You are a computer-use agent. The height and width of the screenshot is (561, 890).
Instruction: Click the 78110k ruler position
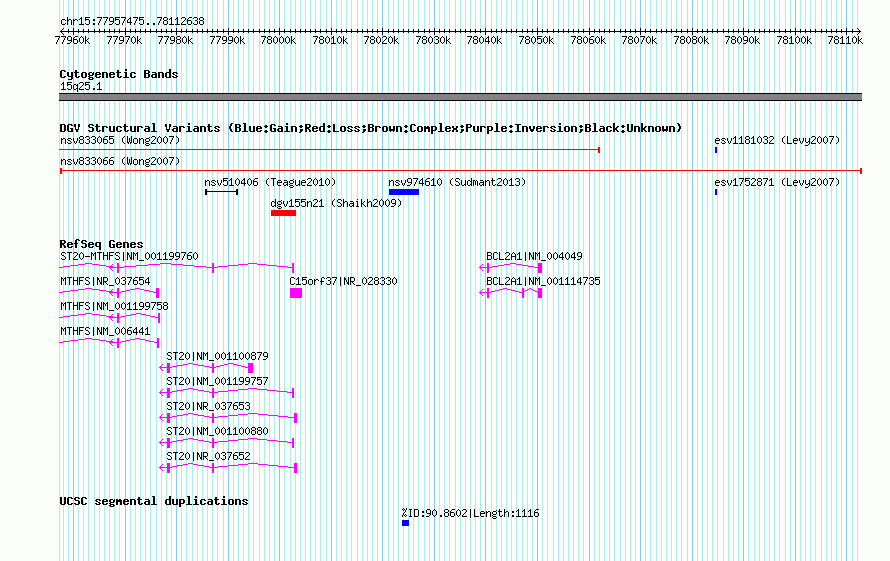pos(845,40)
